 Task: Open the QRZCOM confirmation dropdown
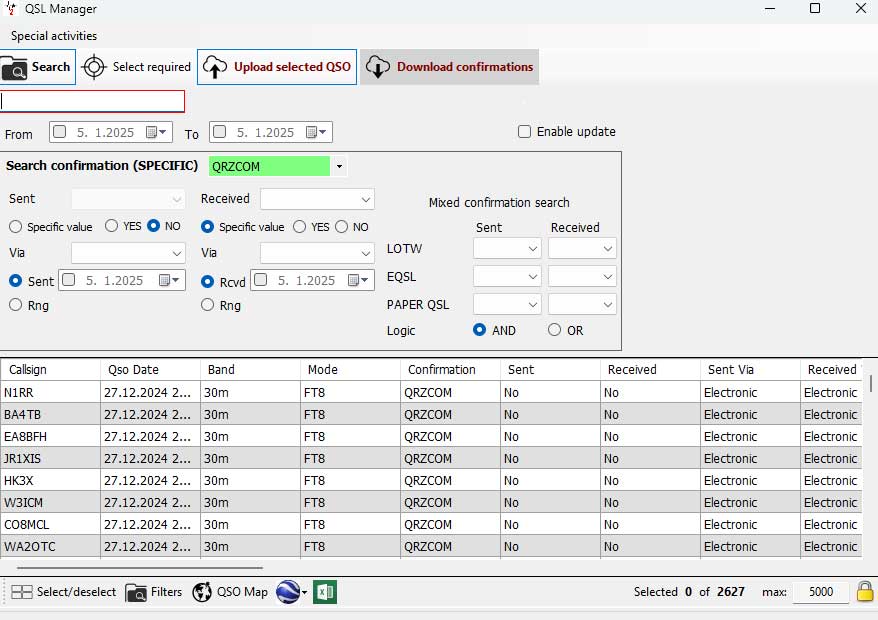click(x=339, y=166)
